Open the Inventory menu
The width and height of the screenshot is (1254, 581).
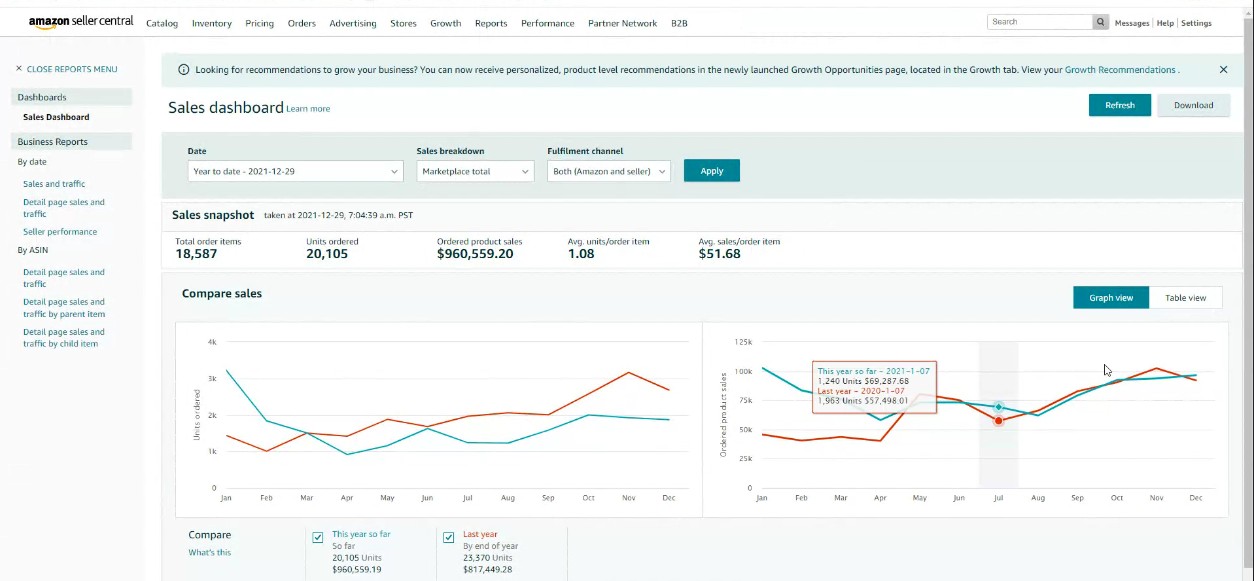tap(212, 23)
